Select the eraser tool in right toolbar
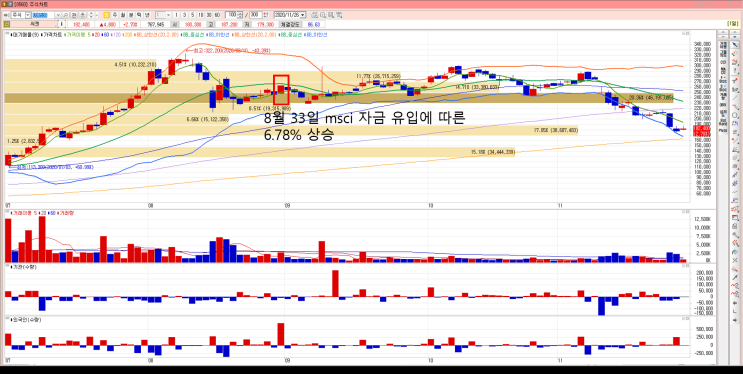Viewport: 743px width, 374px height. point(735,53)
